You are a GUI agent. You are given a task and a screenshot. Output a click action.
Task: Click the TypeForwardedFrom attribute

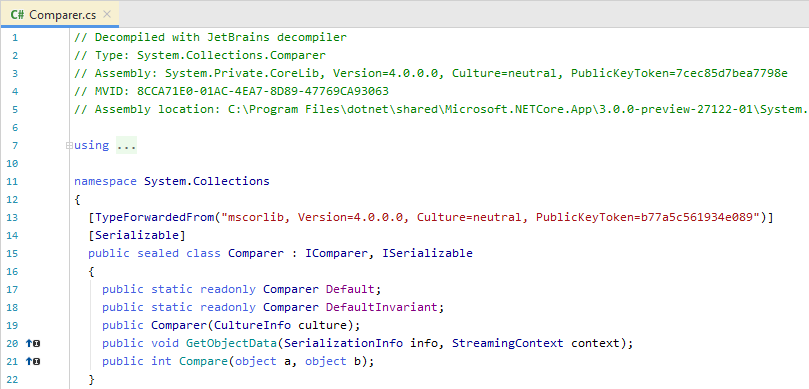pyautogui.click(x=154, y=217)
